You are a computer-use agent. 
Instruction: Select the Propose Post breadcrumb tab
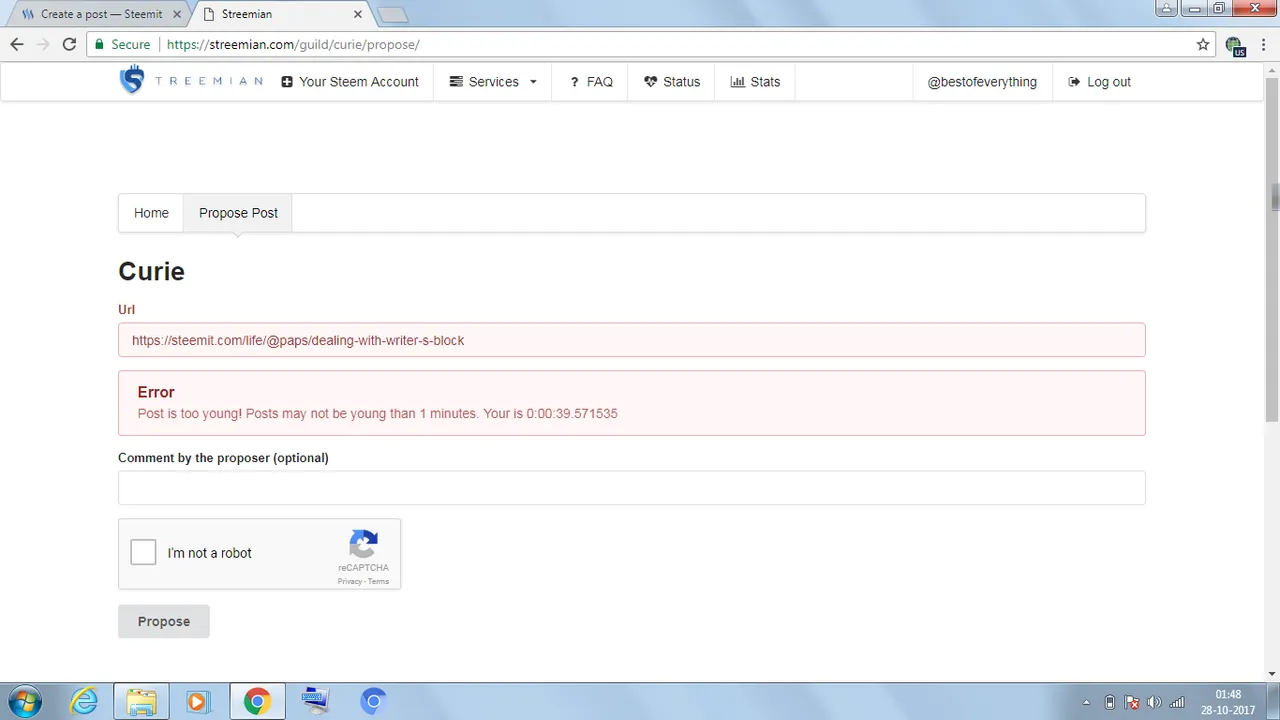click(238, 213)
